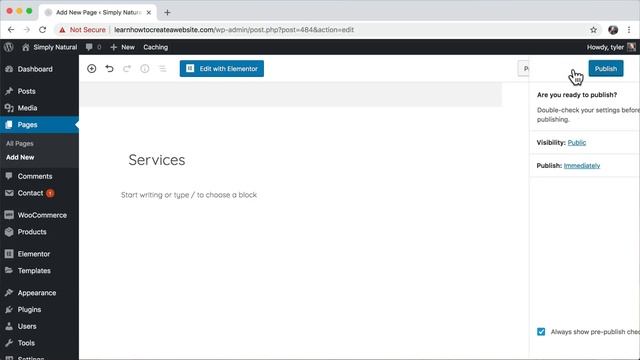Undo the last edit
640x360 pixels.
(x=109, y=69)
